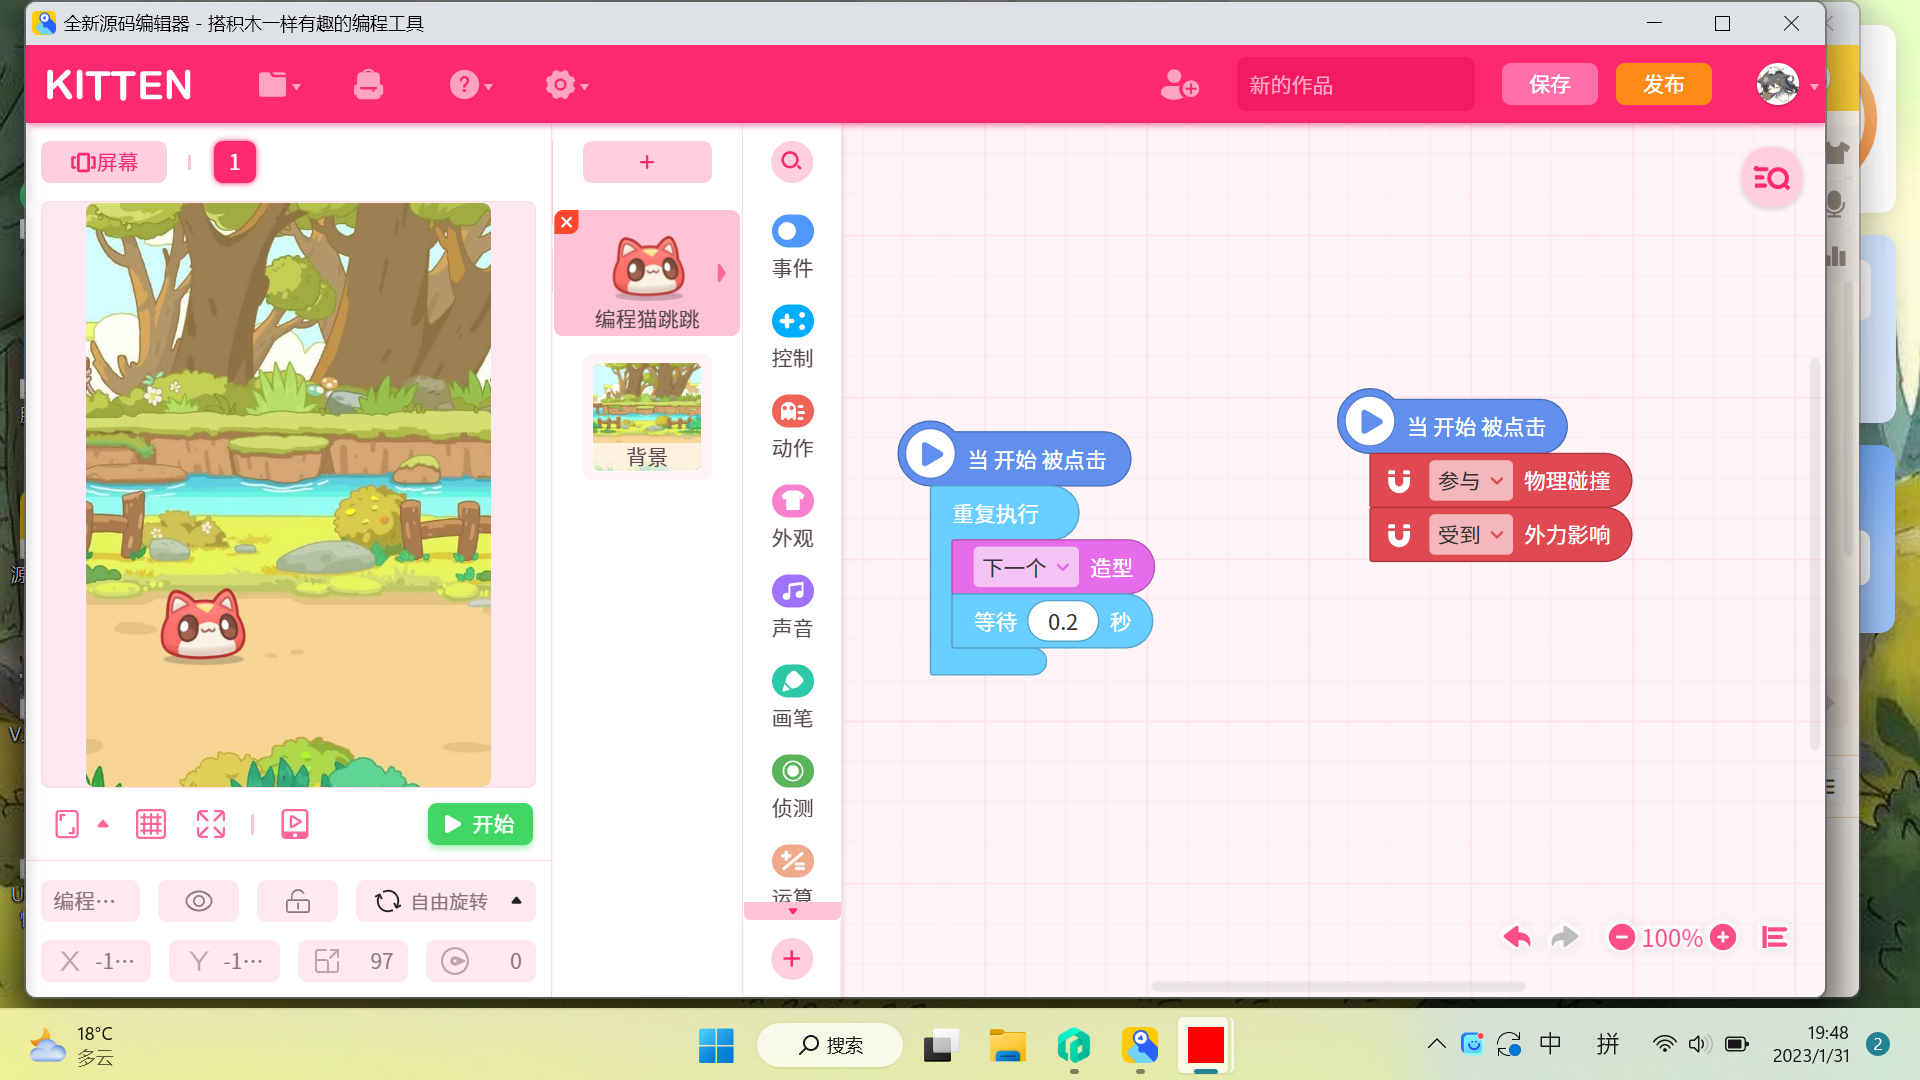Image resolution: width=1920 pixels, height=1080 pixels.
Task: Click the block search magnifier icon
Action: [791, 161]
